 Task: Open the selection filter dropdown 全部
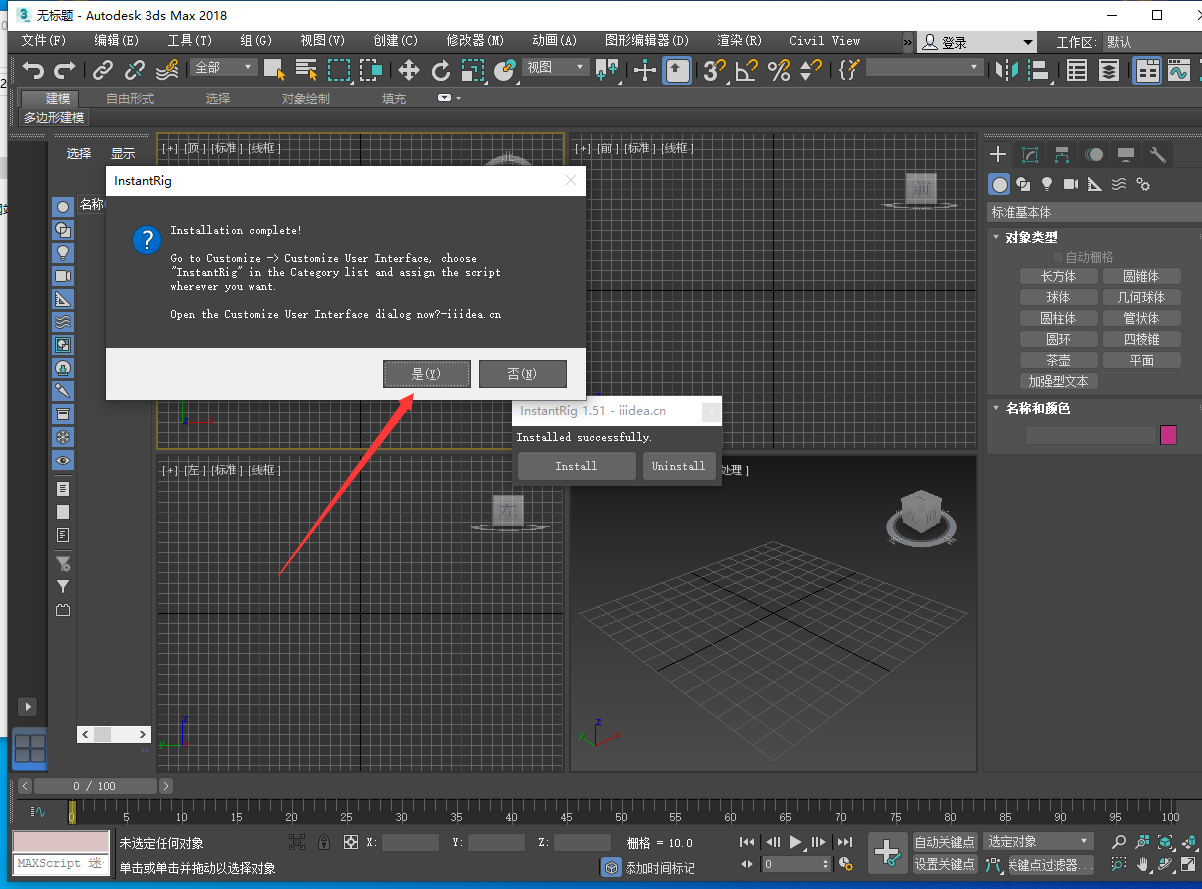(225, 67)
